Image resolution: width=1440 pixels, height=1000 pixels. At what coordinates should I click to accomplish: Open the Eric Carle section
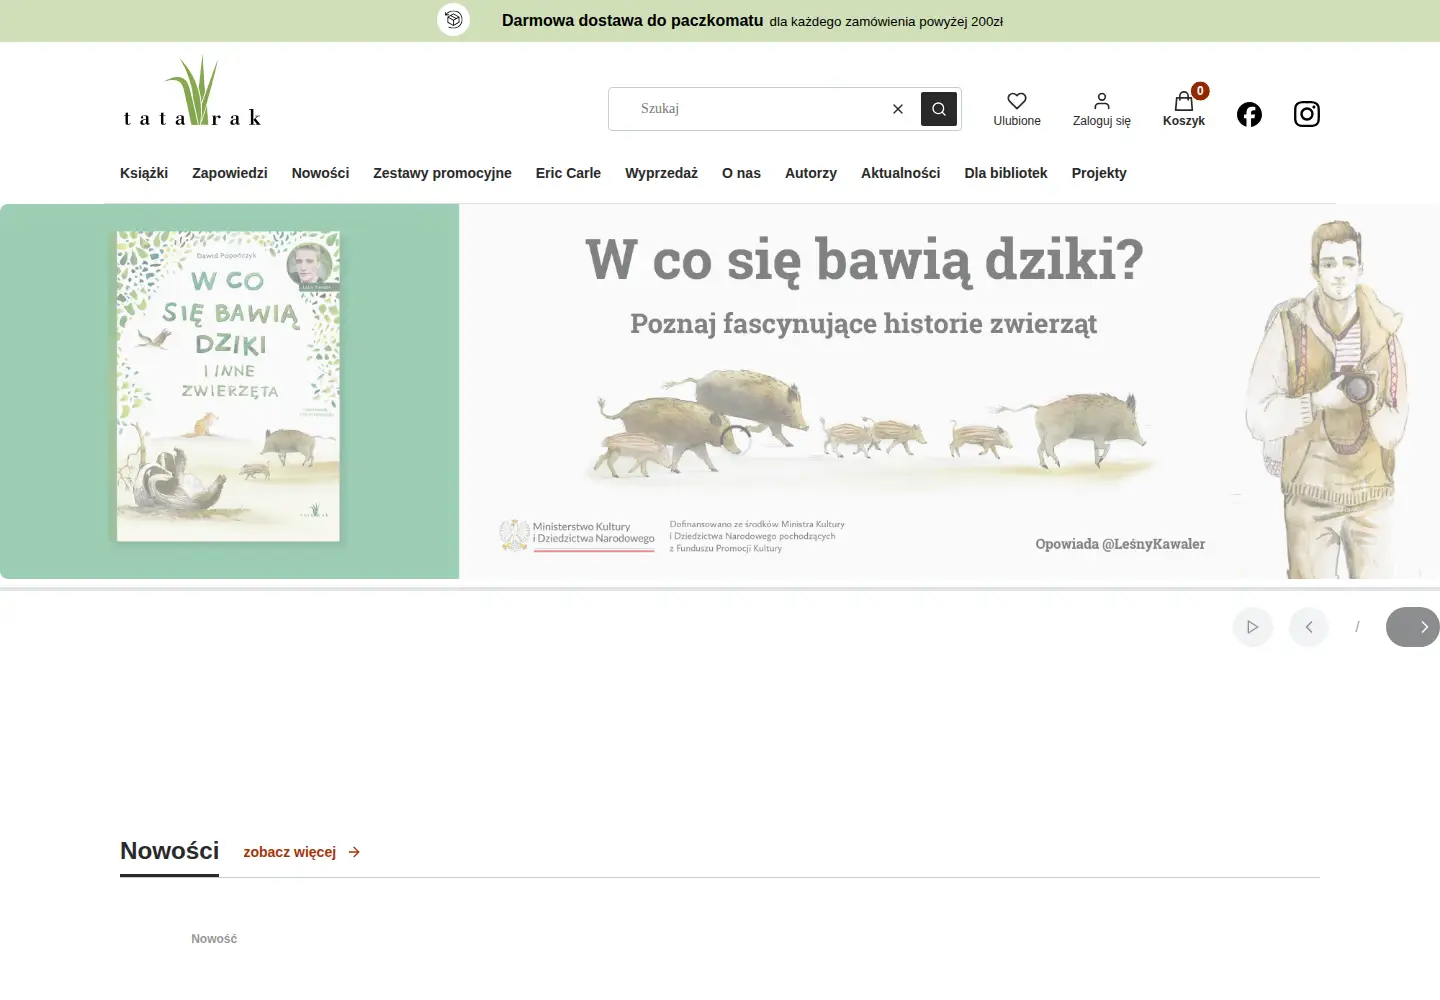pos(568,173)
